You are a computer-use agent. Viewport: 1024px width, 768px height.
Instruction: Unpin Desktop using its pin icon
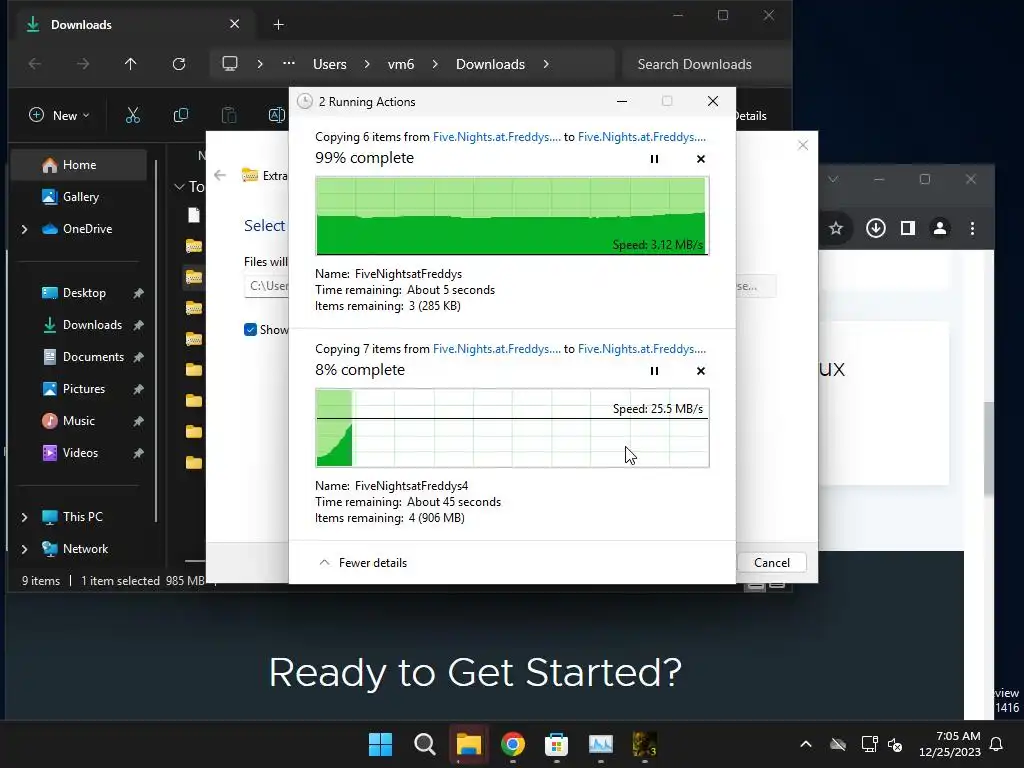(x=138, y=293)
